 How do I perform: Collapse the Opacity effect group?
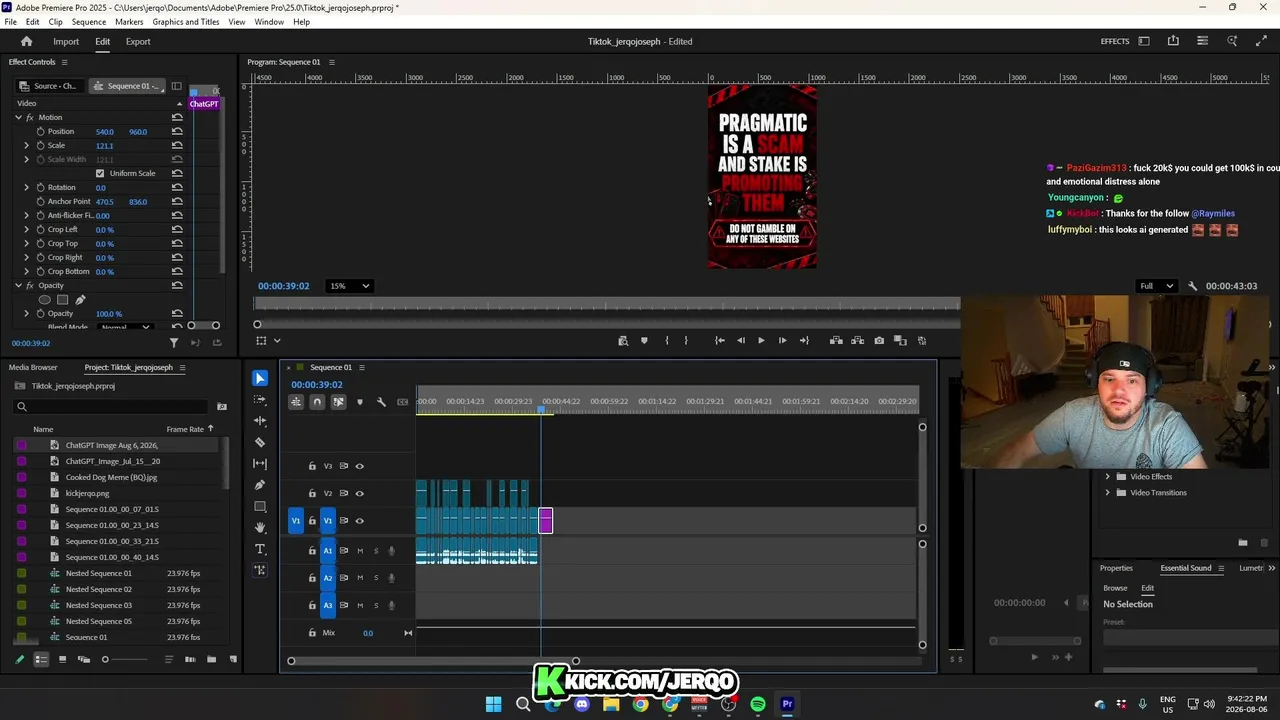[x=18, y=286]
